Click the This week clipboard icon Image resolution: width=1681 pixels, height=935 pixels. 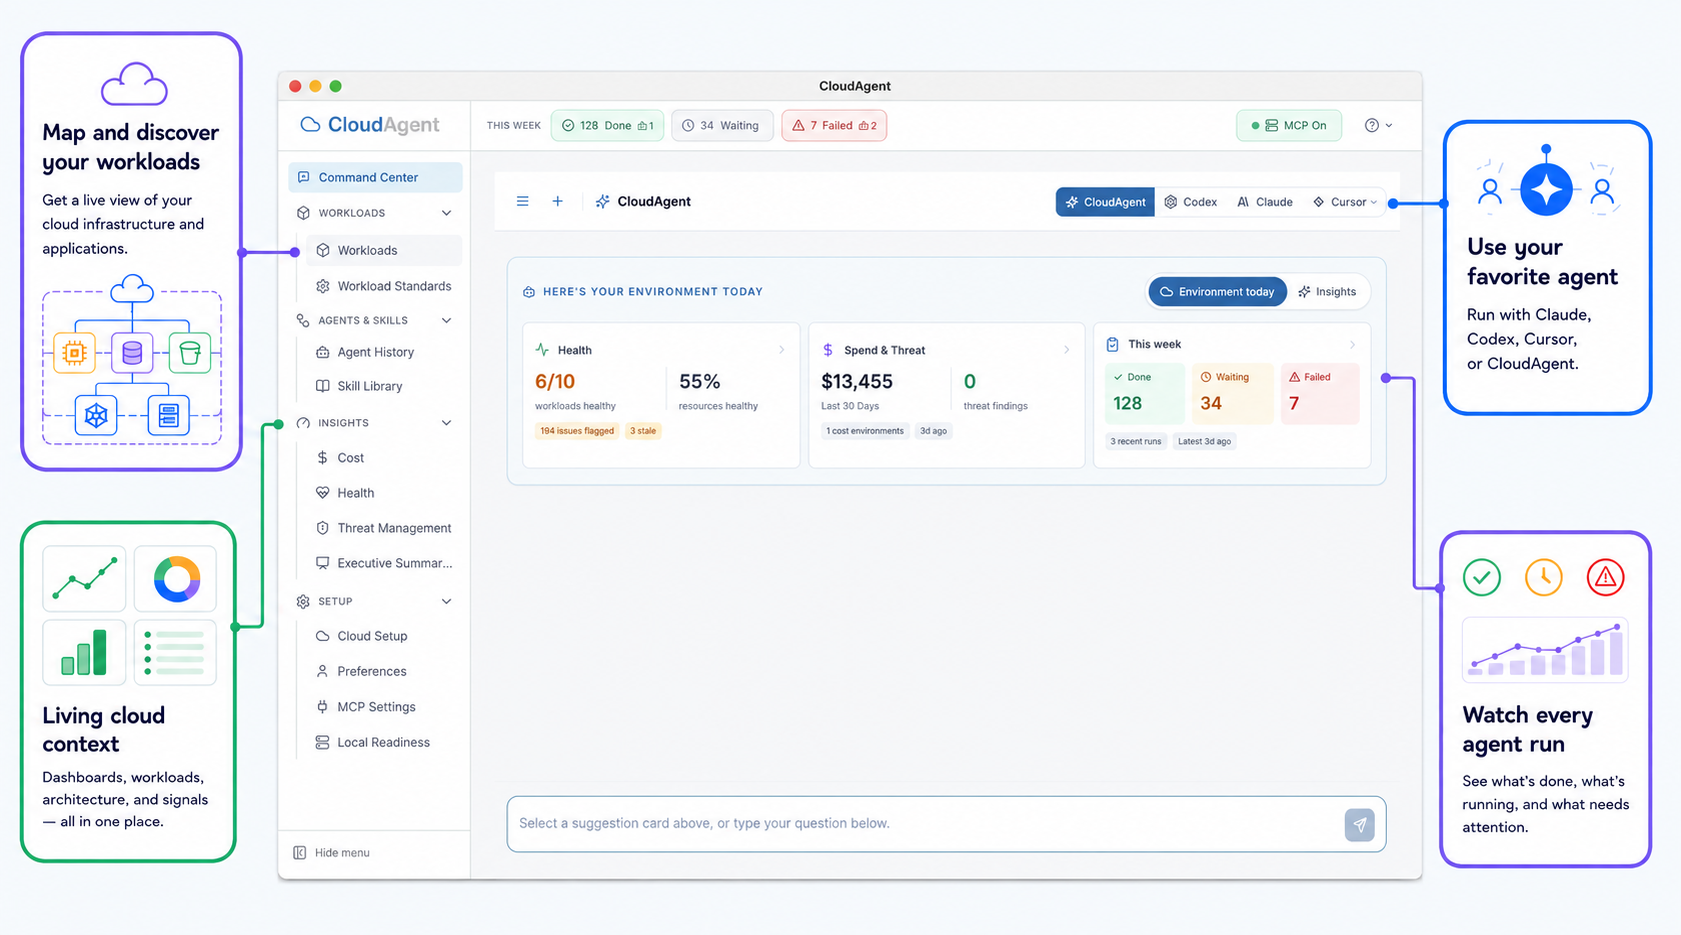tap(1112, 344)
